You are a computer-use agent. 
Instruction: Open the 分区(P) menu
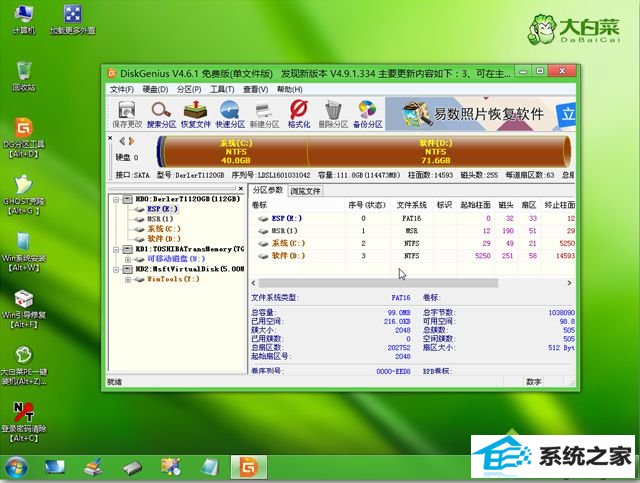pos(189,89)
